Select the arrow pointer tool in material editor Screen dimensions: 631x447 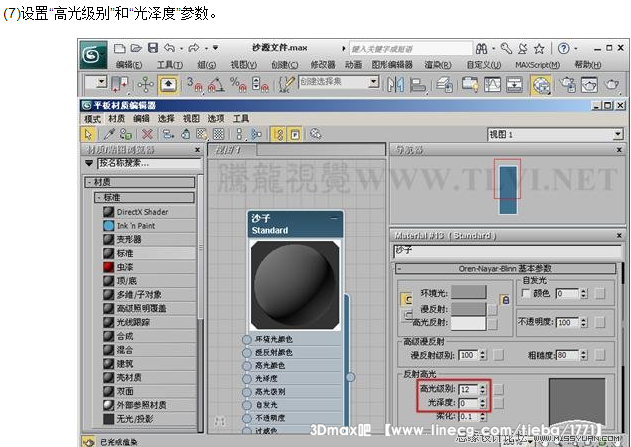89,133
